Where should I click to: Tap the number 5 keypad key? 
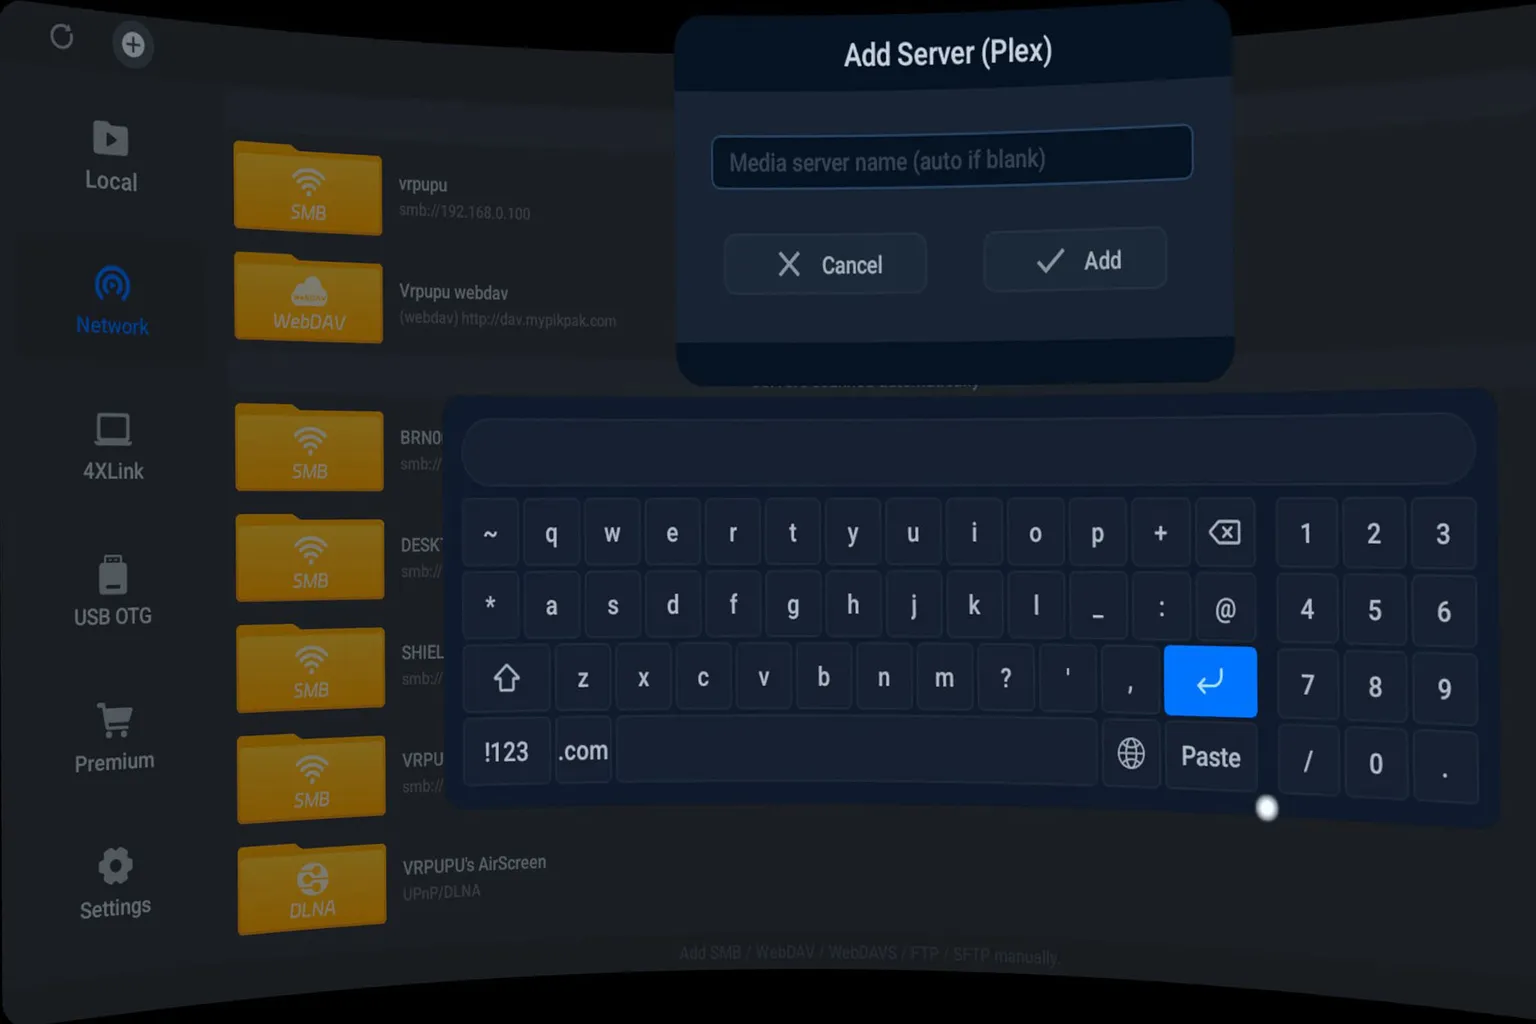coord(1375,610)
